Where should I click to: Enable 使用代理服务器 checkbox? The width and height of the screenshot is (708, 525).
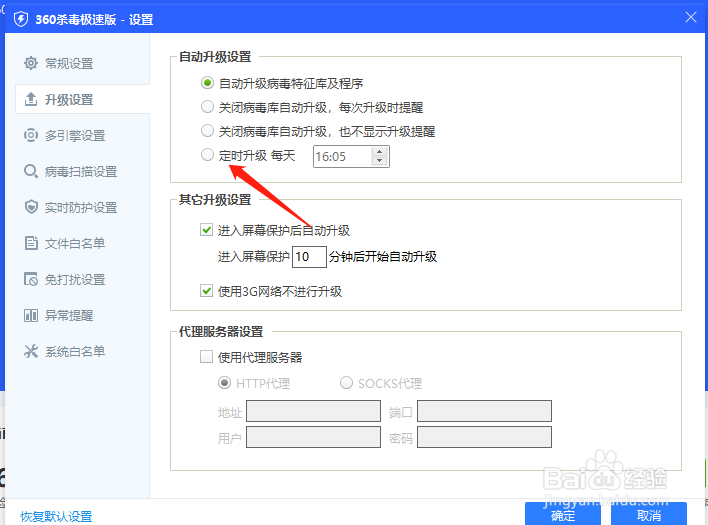pos(206,357)
